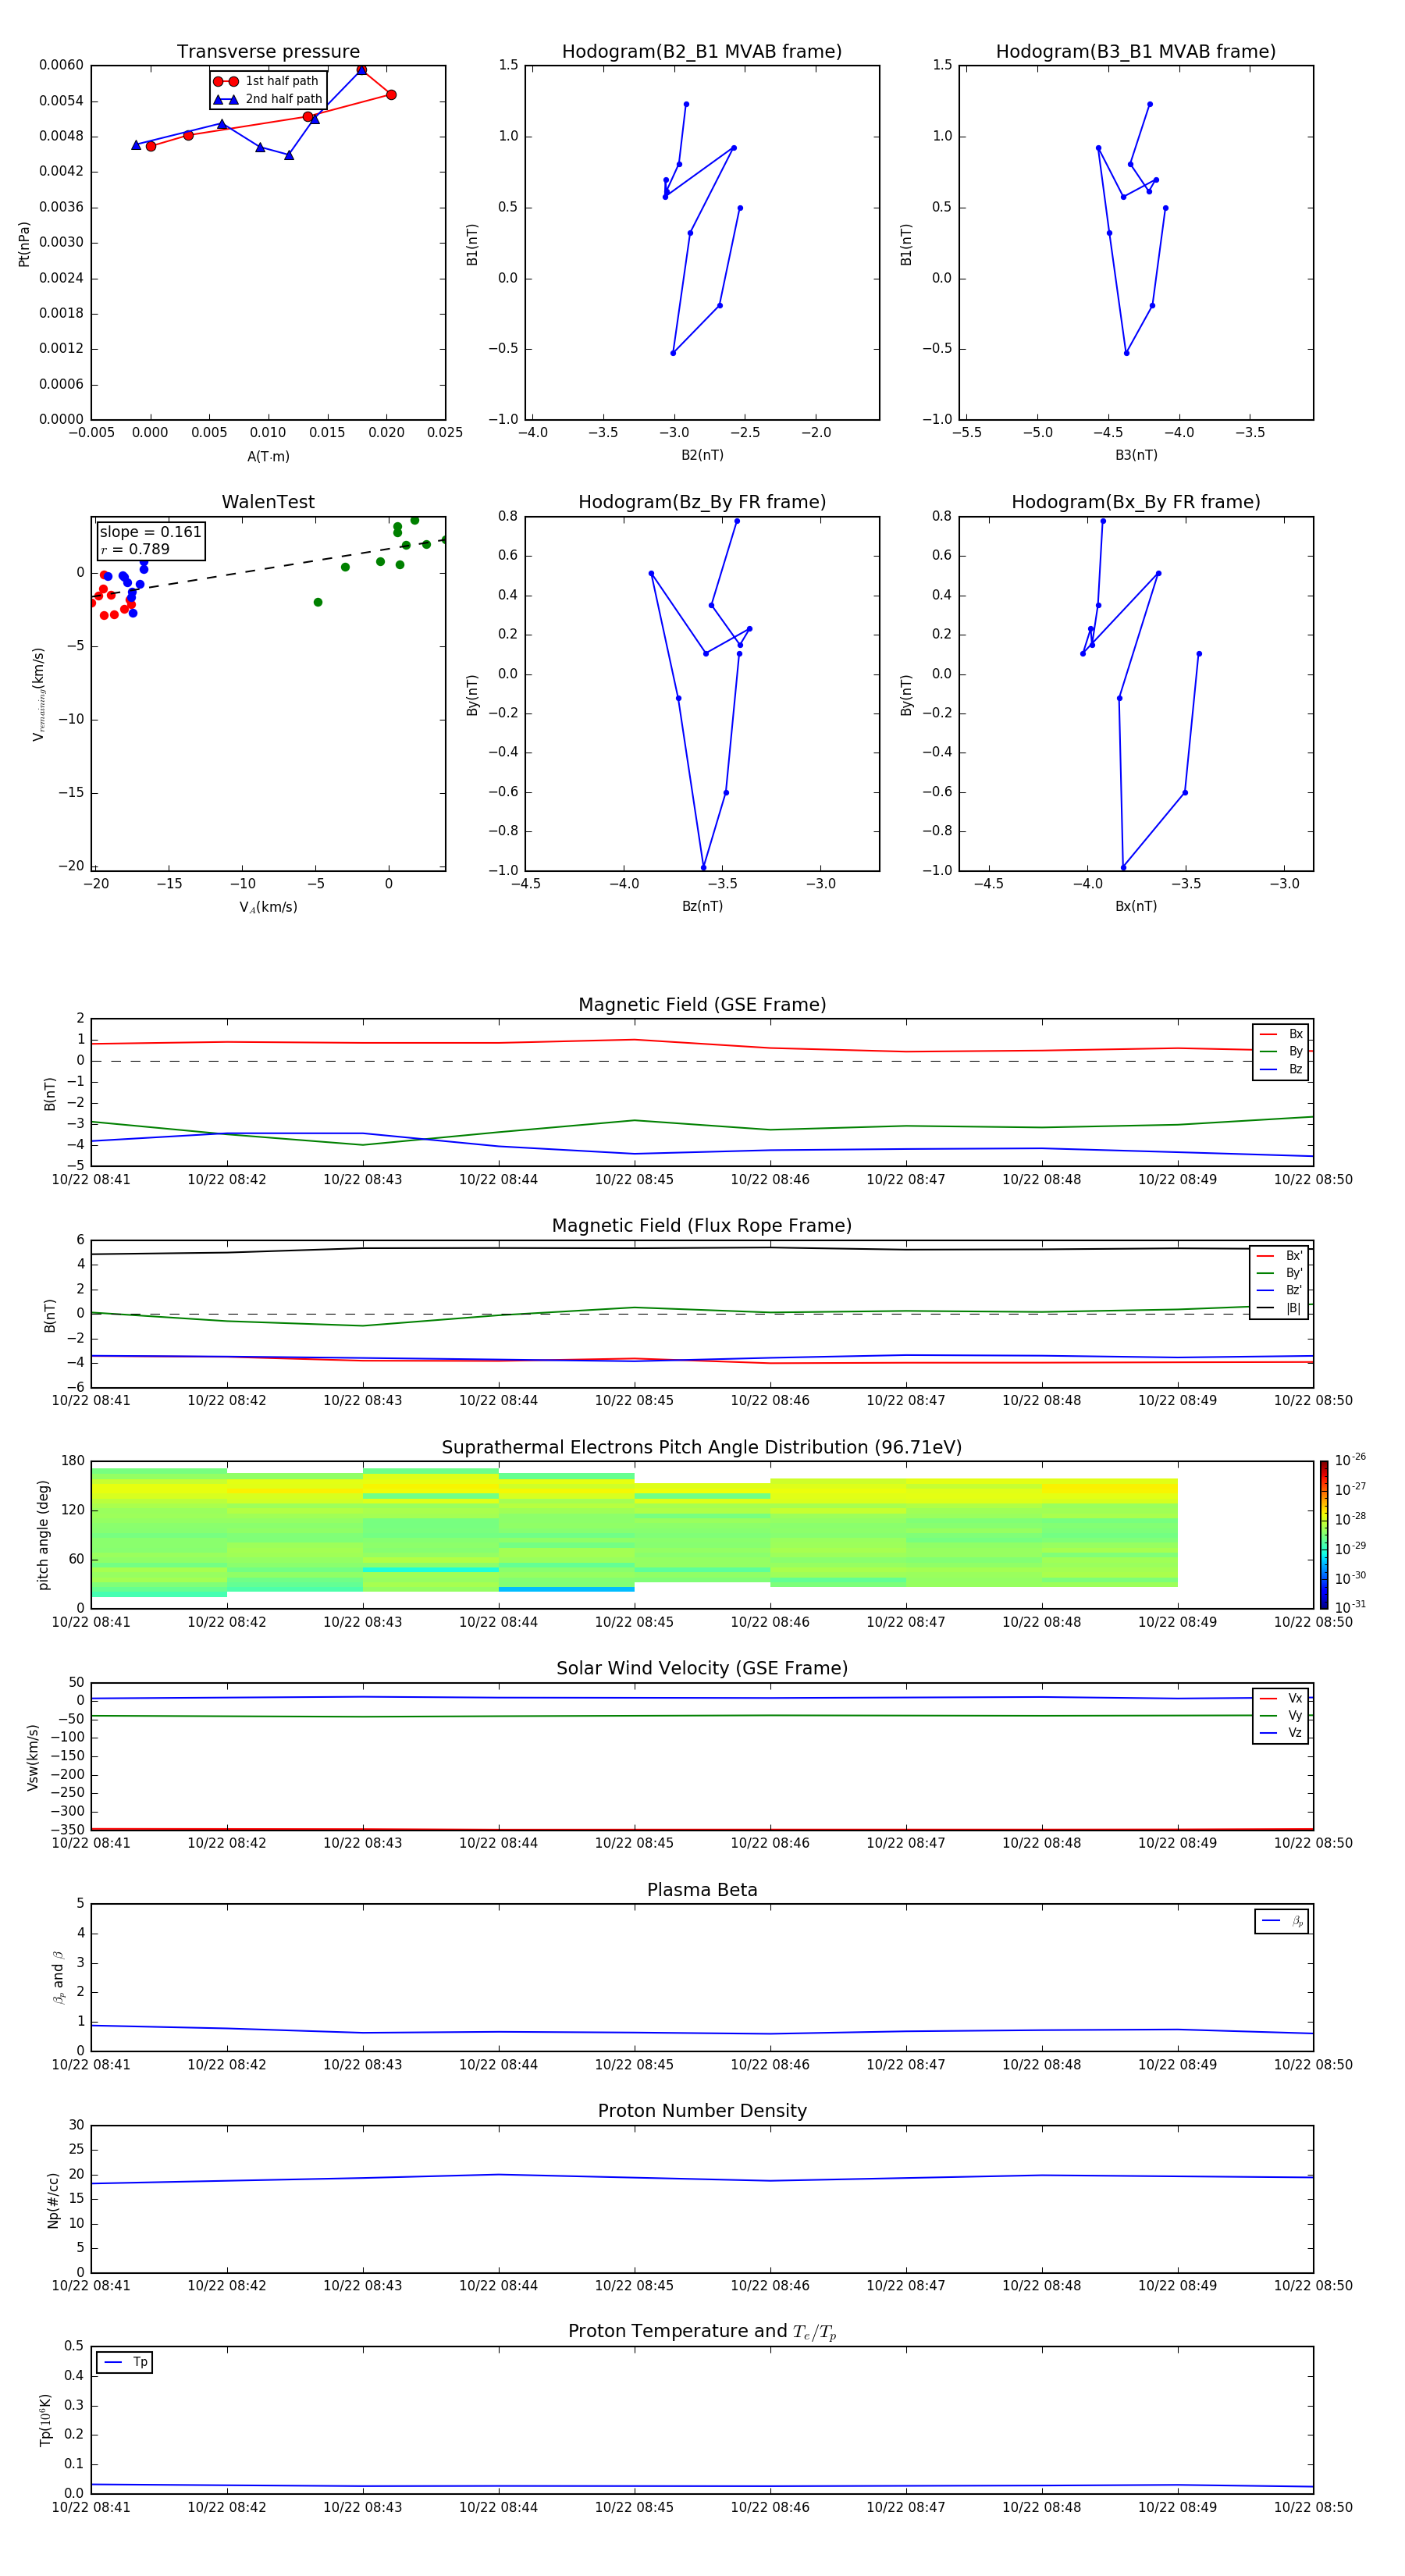Click the "B2(nT)" x-axis label
This screenshot has height=2576, width=1405.
point(702,455)
